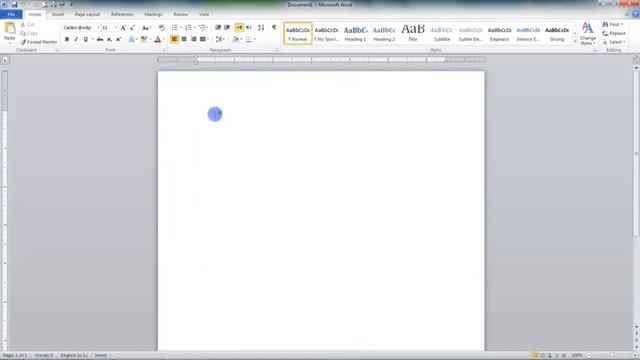The width and height of the screenshot is (640, 360).
Task: Click the tab selector at ruler corner
Action: [5, 60]
